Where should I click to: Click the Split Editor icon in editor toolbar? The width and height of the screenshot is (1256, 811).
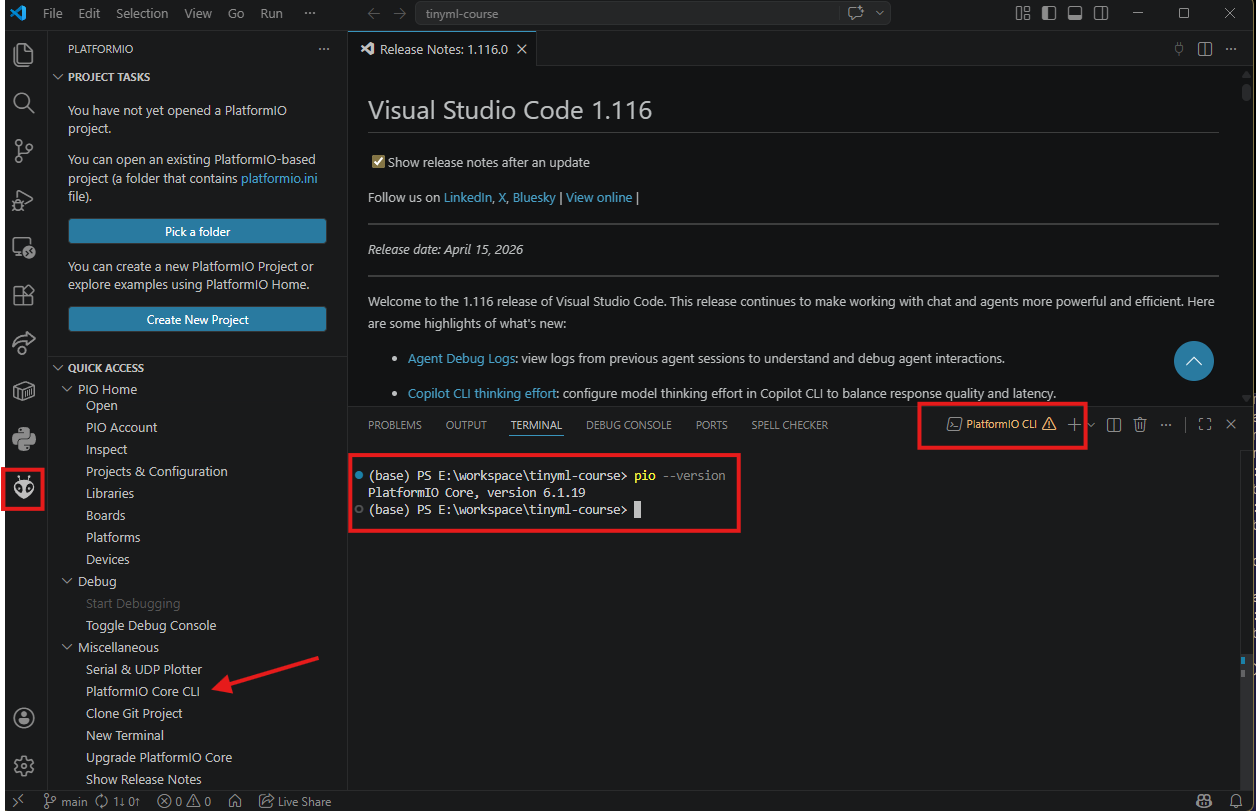(1205, 49)
